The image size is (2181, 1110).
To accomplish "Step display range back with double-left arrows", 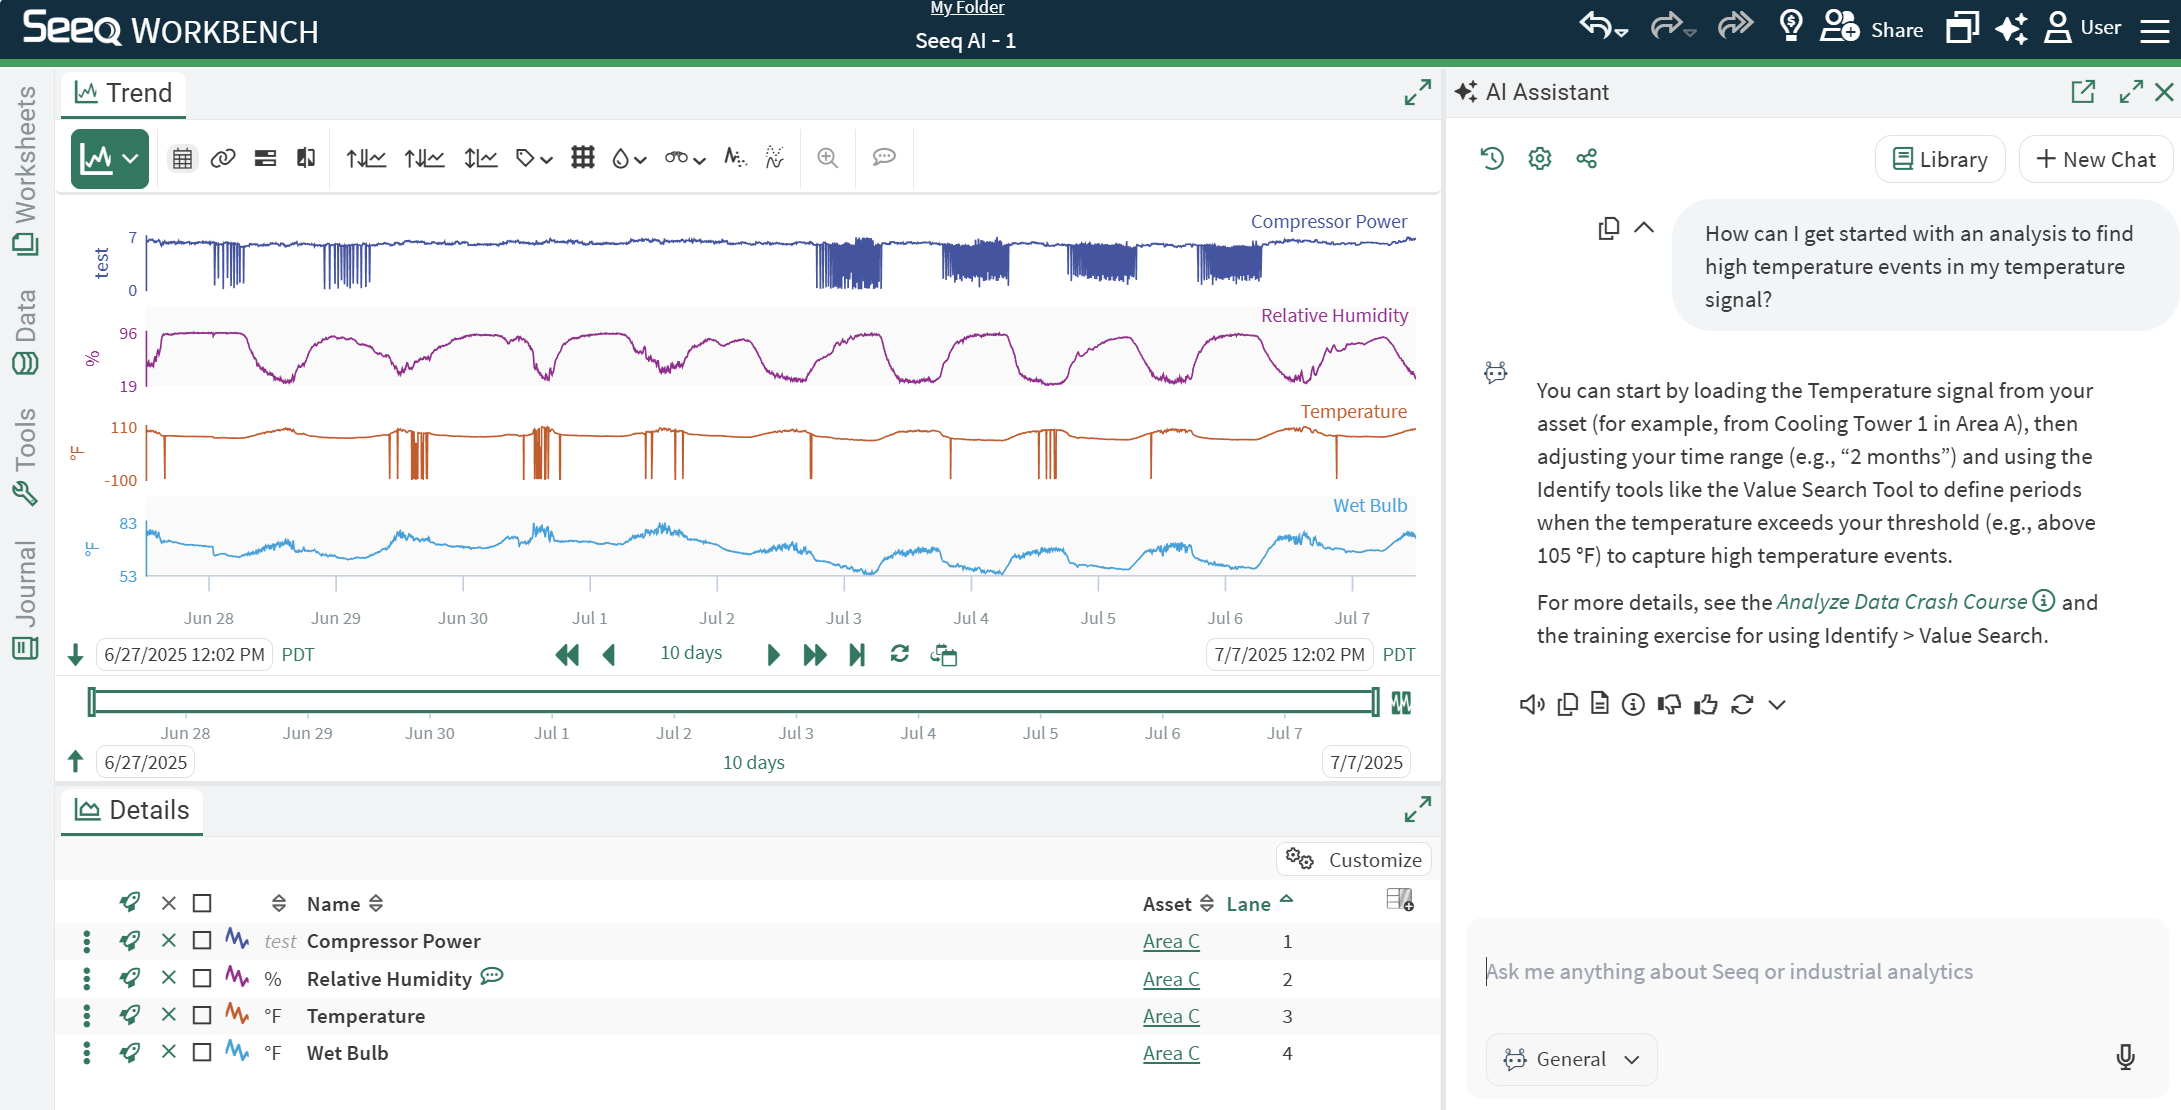I will pos(567,654).
